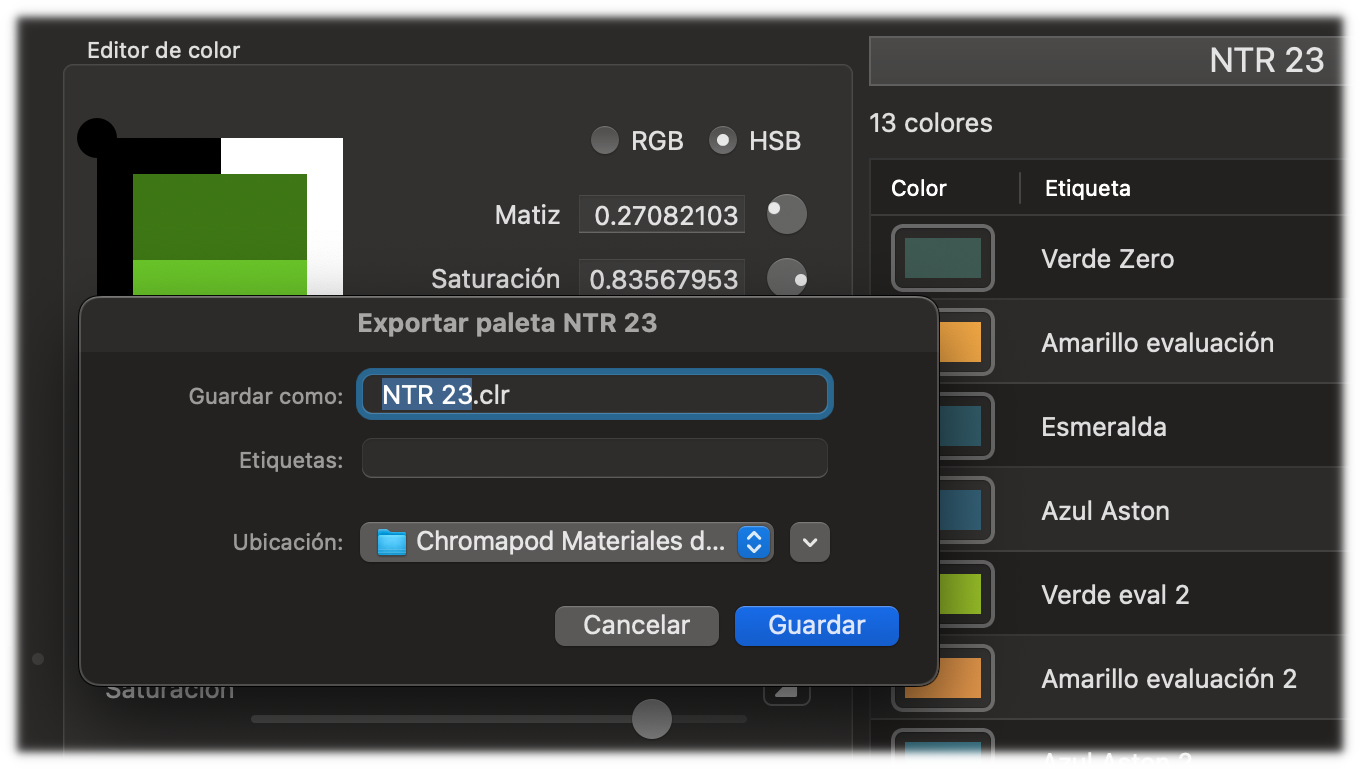This screenshot has width=1360, height=769.
Task: Expand the save dialog with chevron button
Action: point(810,542)
